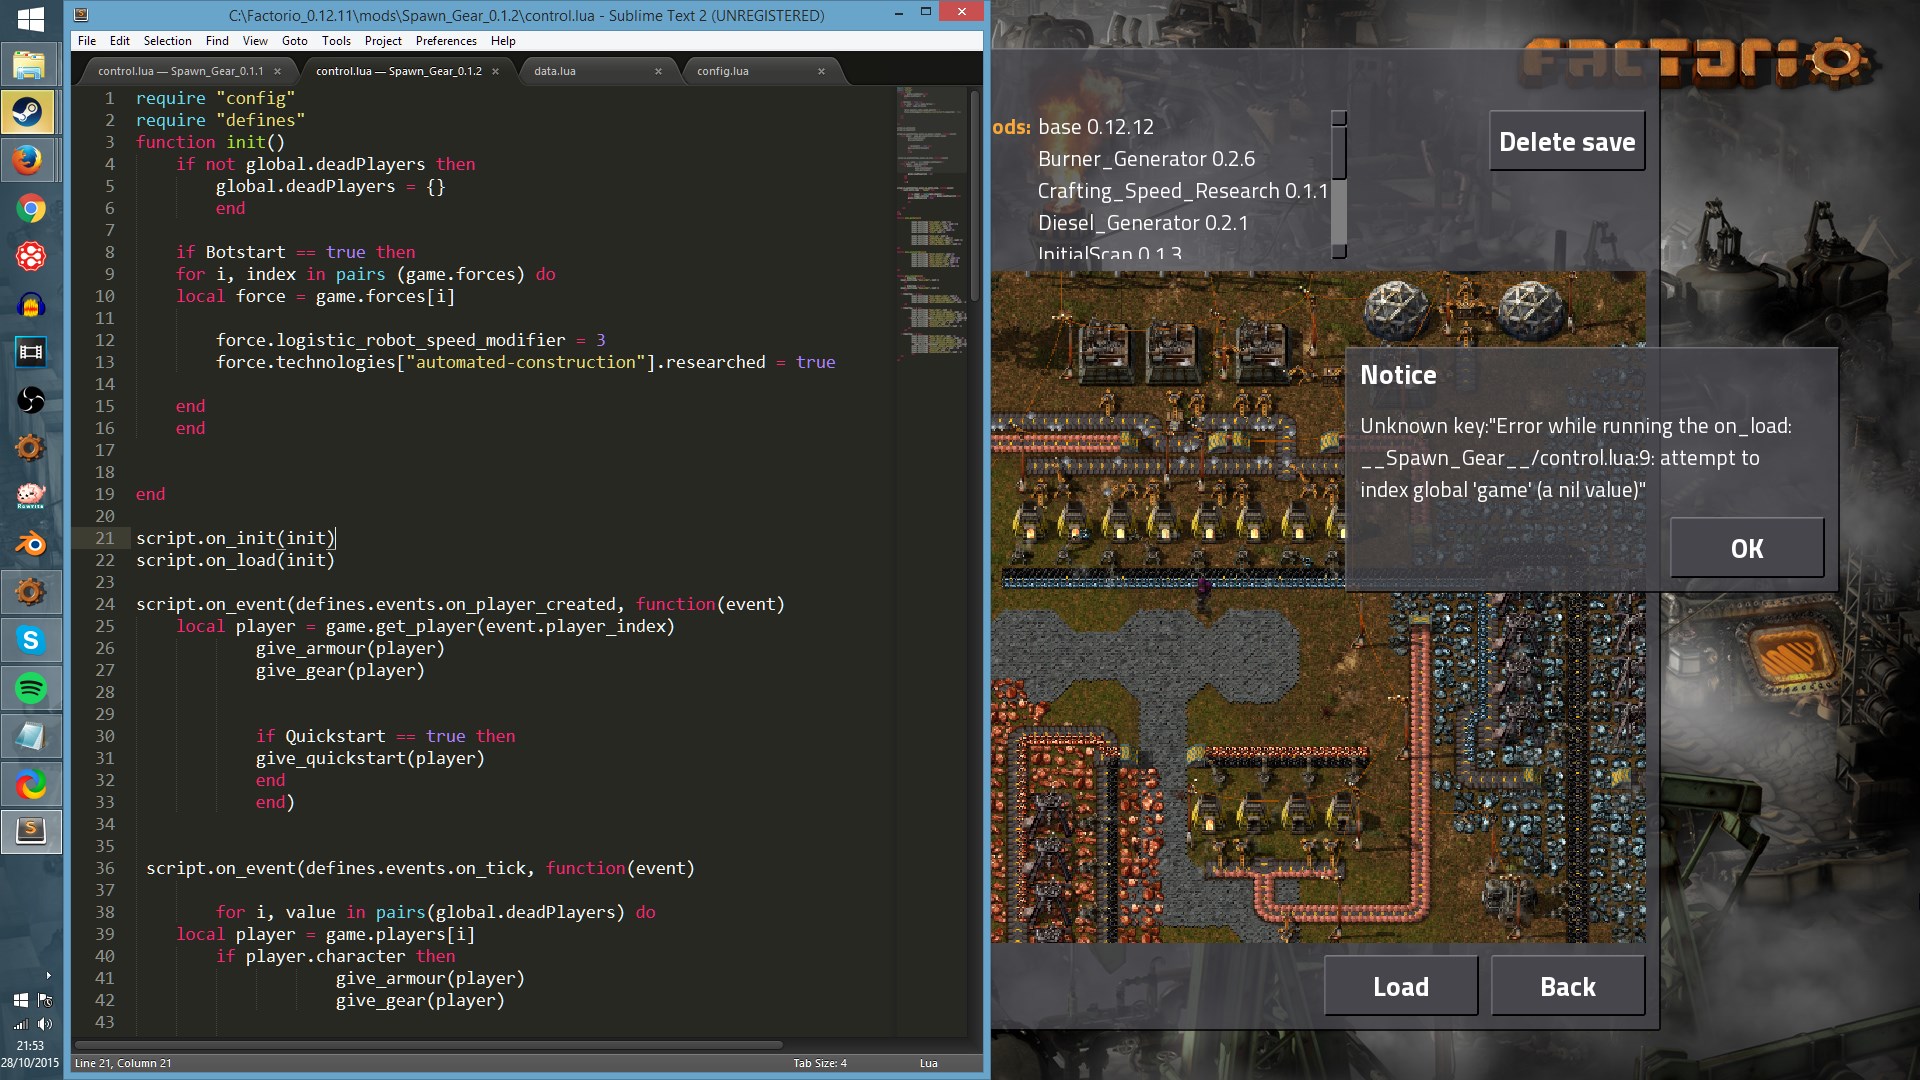Click 'Burner_Generator 0.2.6' in mod list
Image resolution: width=1920 pixels, height=1080 pixels.
(x=1146, y=159)
